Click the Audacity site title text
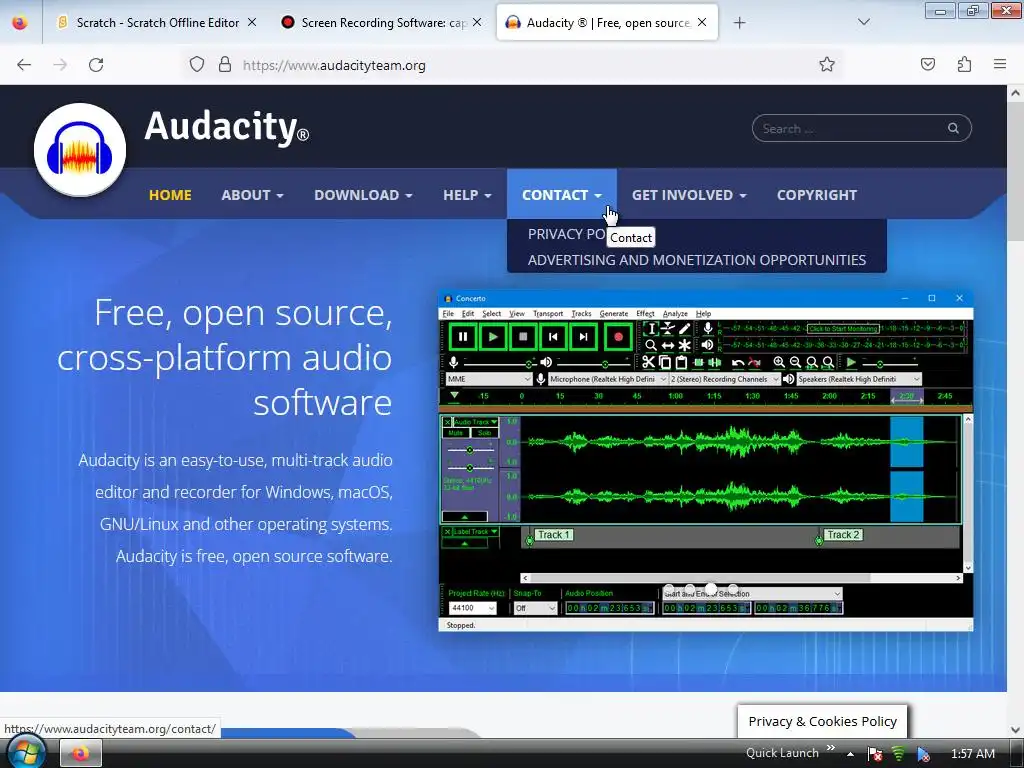 (227, 126)
